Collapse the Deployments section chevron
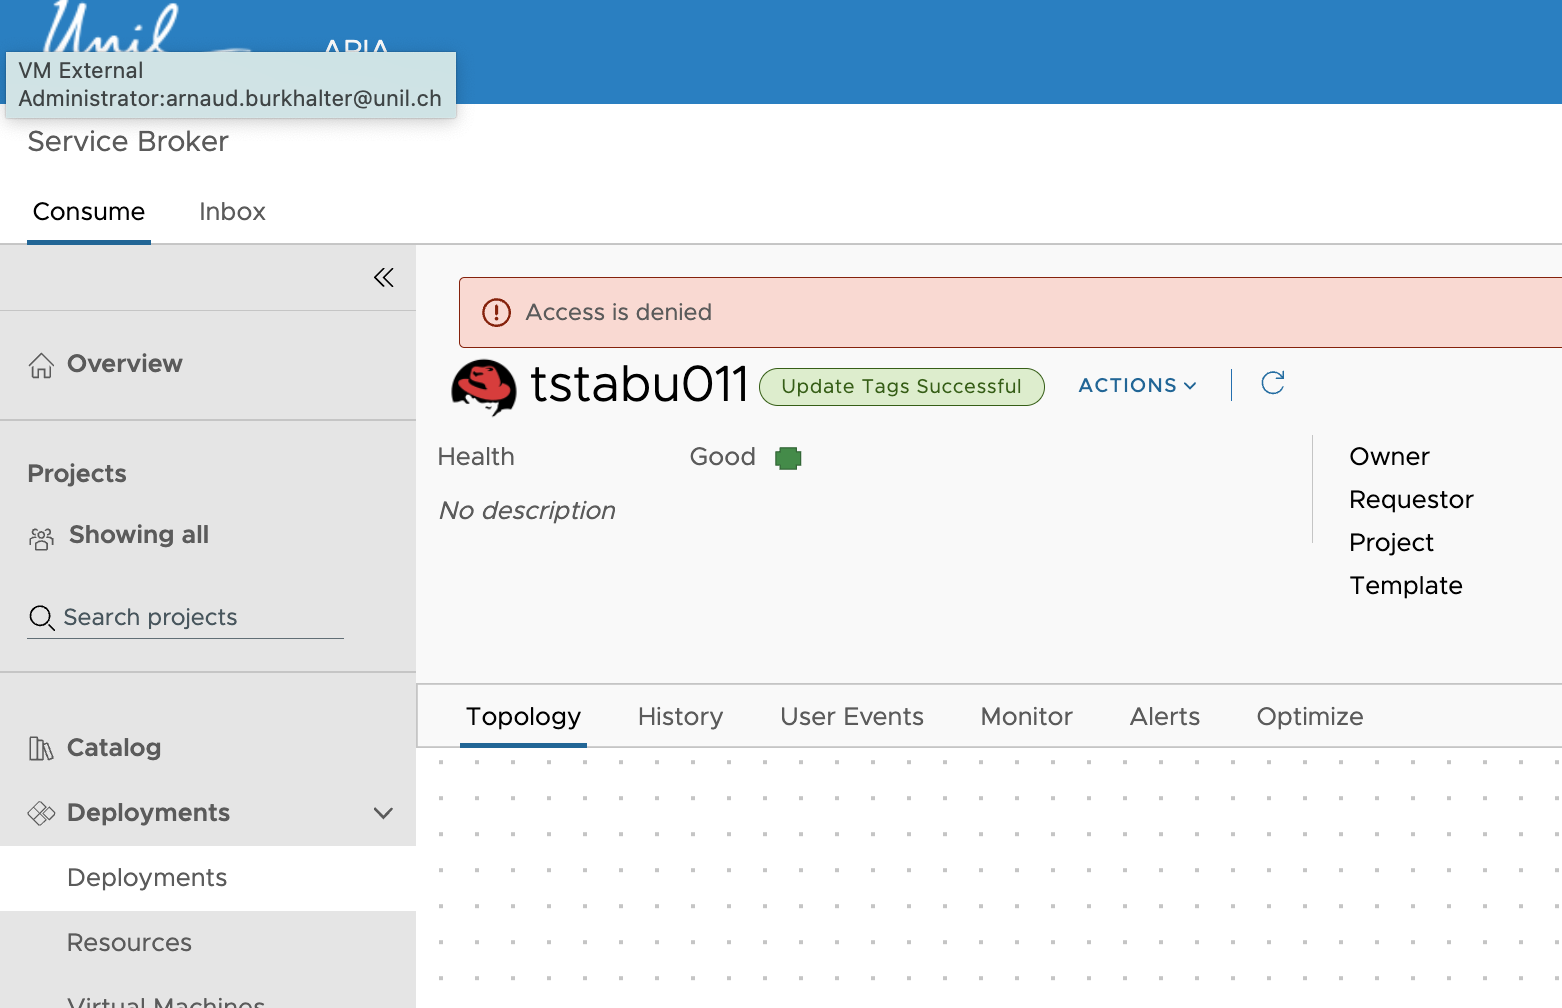The height and width of the screenshot is (1008, 1562). click(x=383, y=813)
